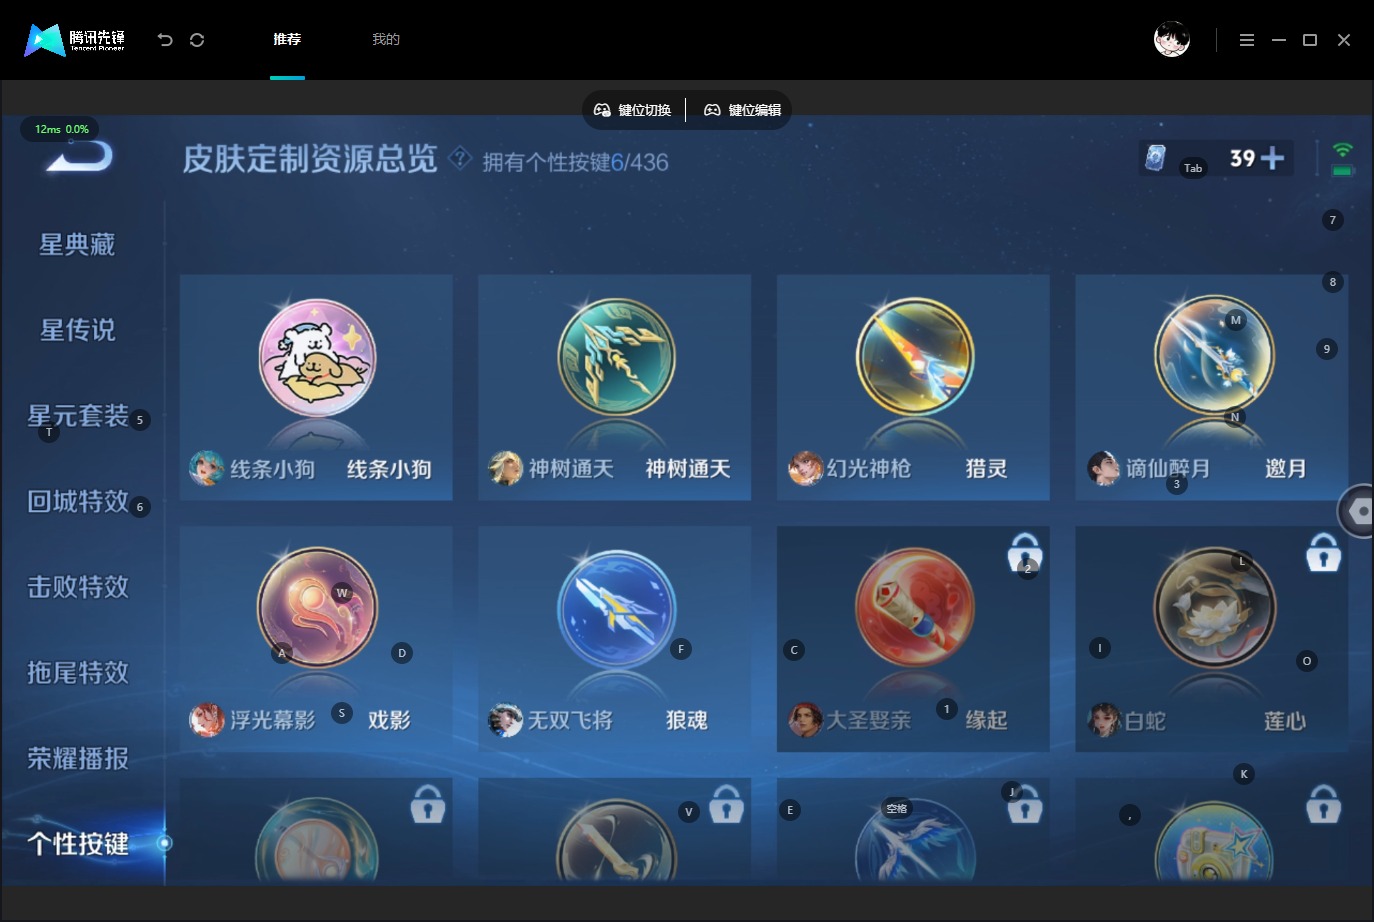Click the undo back arrow in title bar
This screenshot has width=1374, height=922.
click(x=166, y=40)
